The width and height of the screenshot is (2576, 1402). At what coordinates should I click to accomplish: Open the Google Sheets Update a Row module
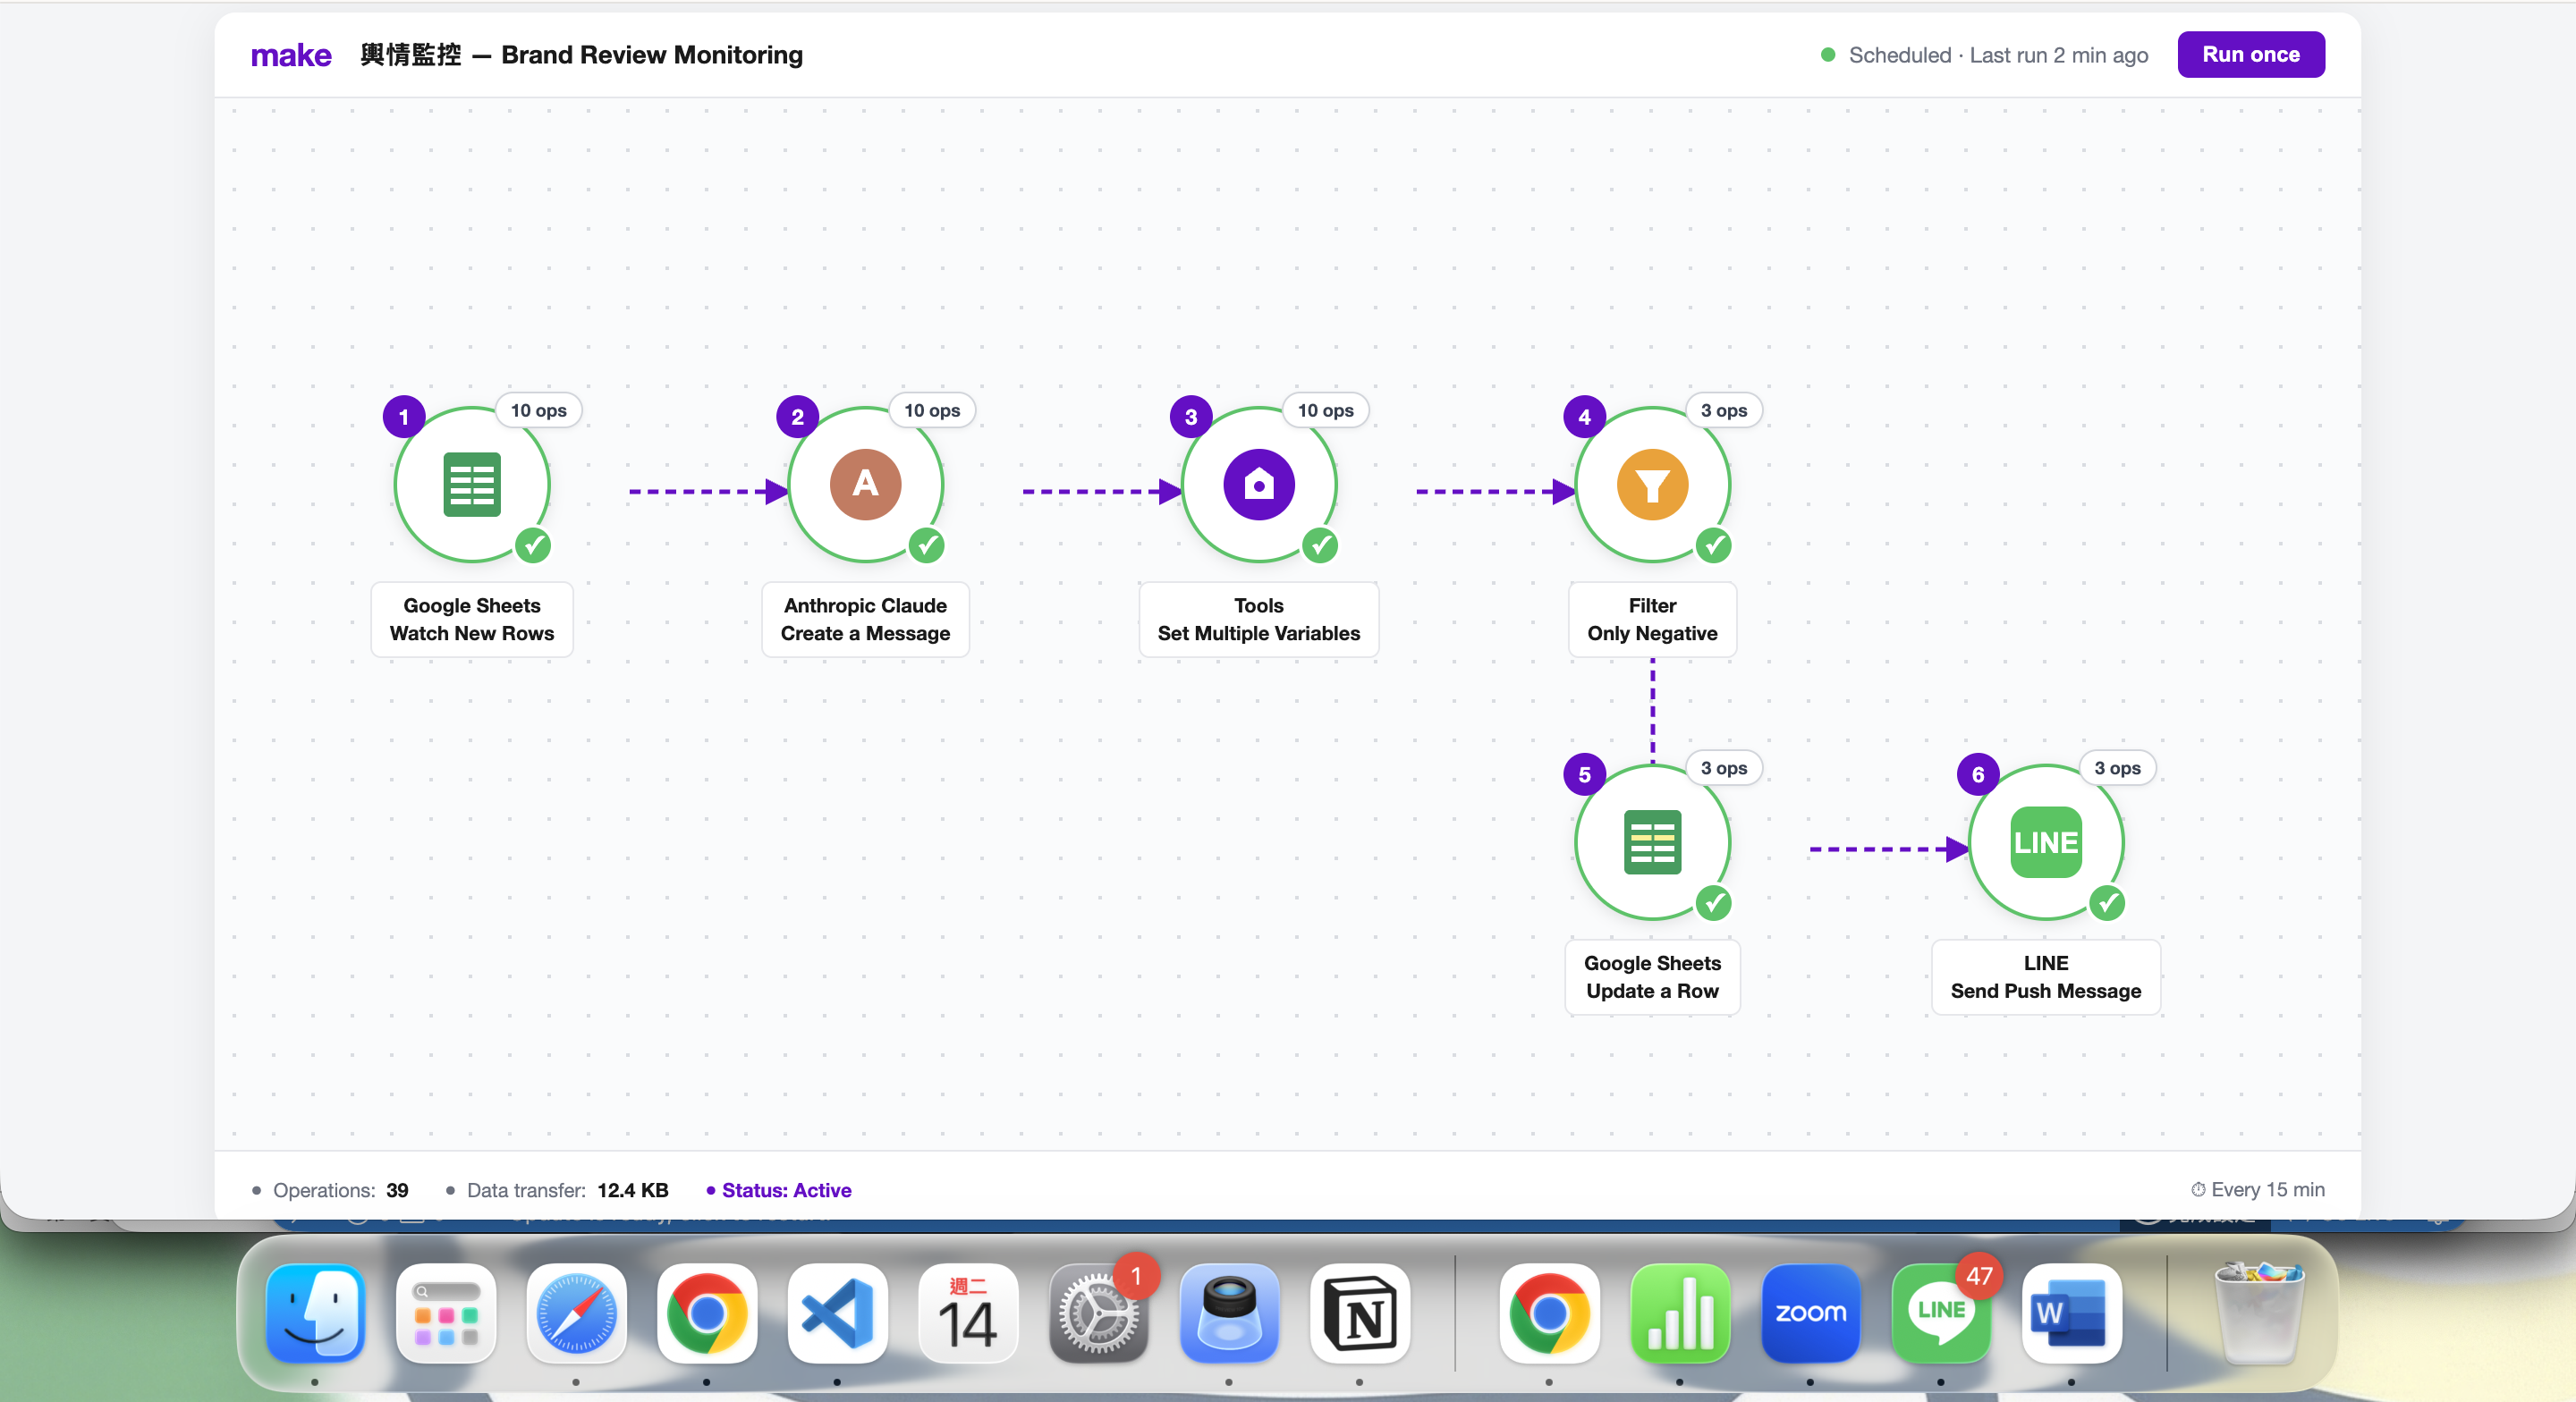(1652, 842)
